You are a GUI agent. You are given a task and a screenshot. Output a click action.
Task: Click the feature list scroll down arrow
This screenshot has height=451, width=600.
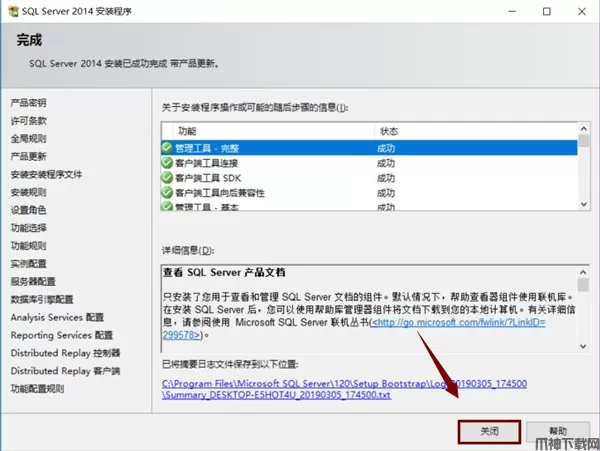coord(584,204)
